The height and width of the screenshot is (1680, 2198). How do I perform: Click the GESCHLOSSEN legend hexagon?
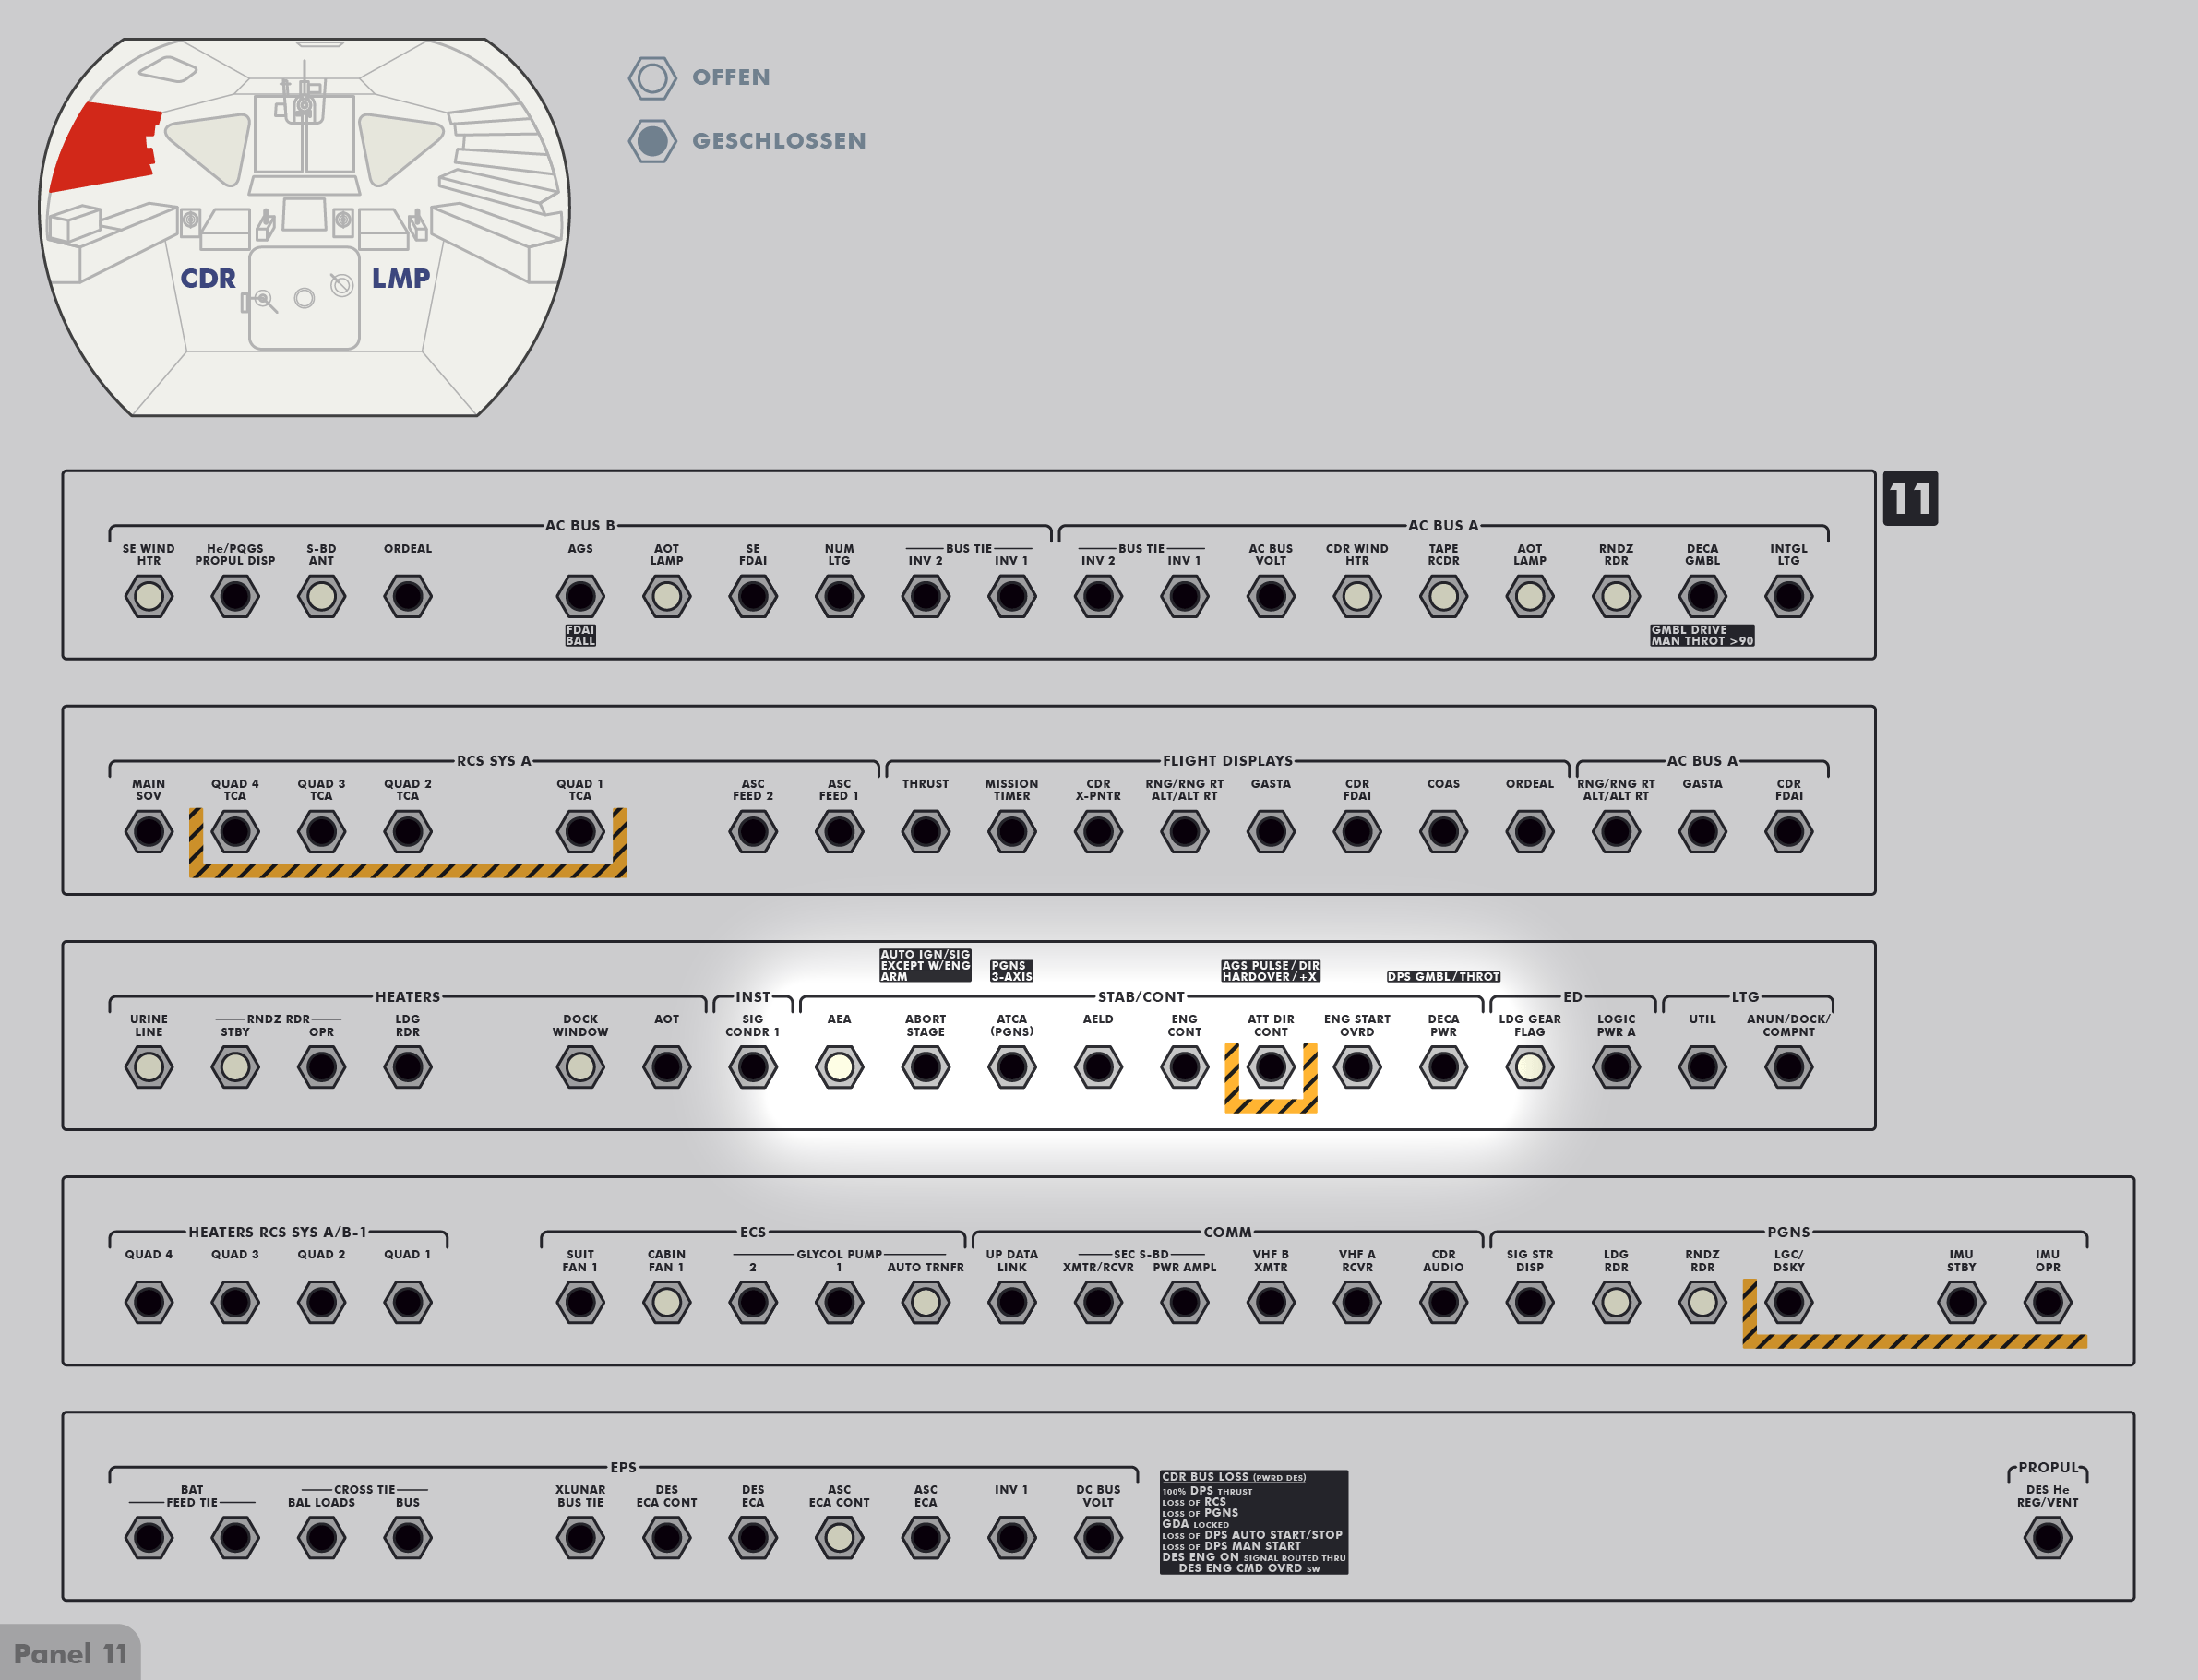click(653, 141)
